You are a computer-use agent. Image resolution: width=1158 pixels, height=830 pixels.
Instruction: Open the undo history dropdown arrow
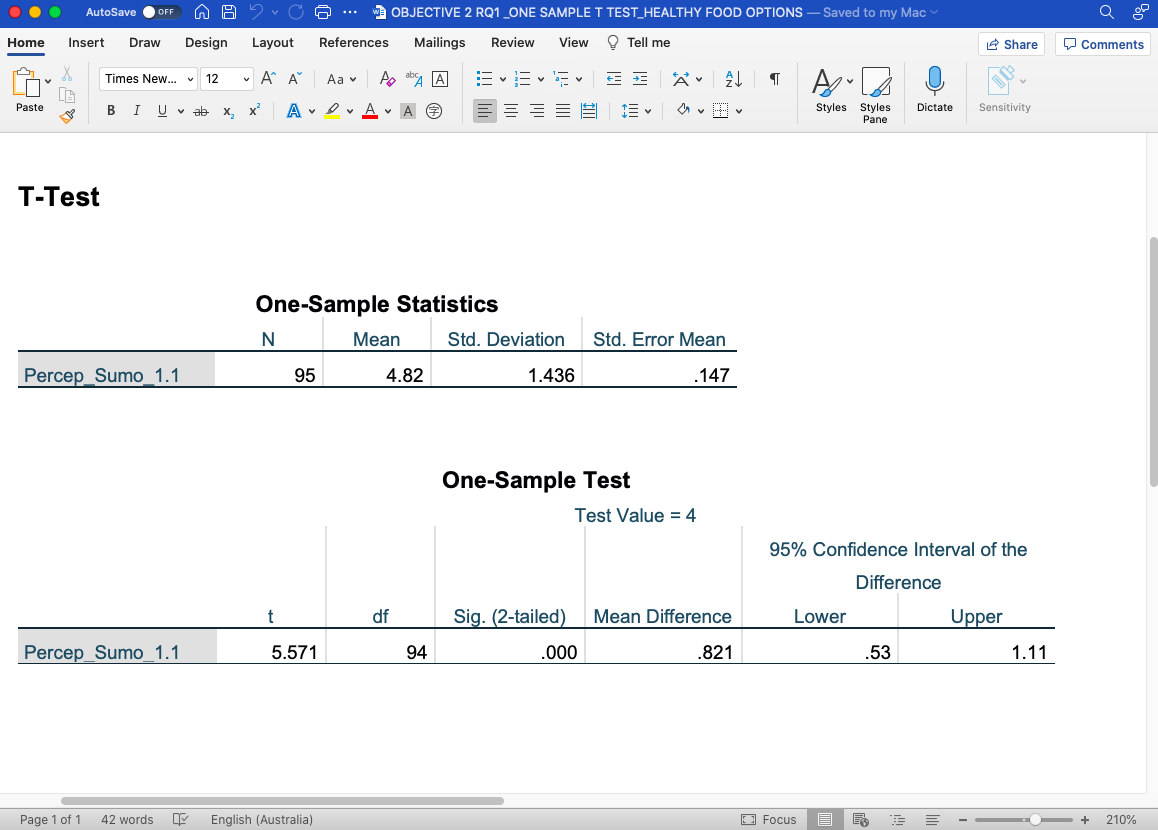point(275,12)
